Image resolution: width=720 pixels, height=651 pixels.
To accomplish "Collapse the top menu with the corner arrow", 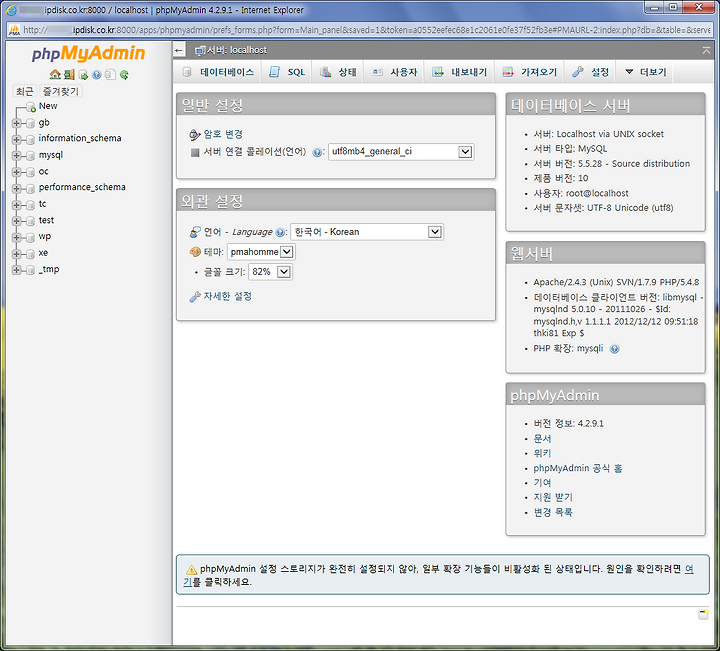I will click(706, 50).
